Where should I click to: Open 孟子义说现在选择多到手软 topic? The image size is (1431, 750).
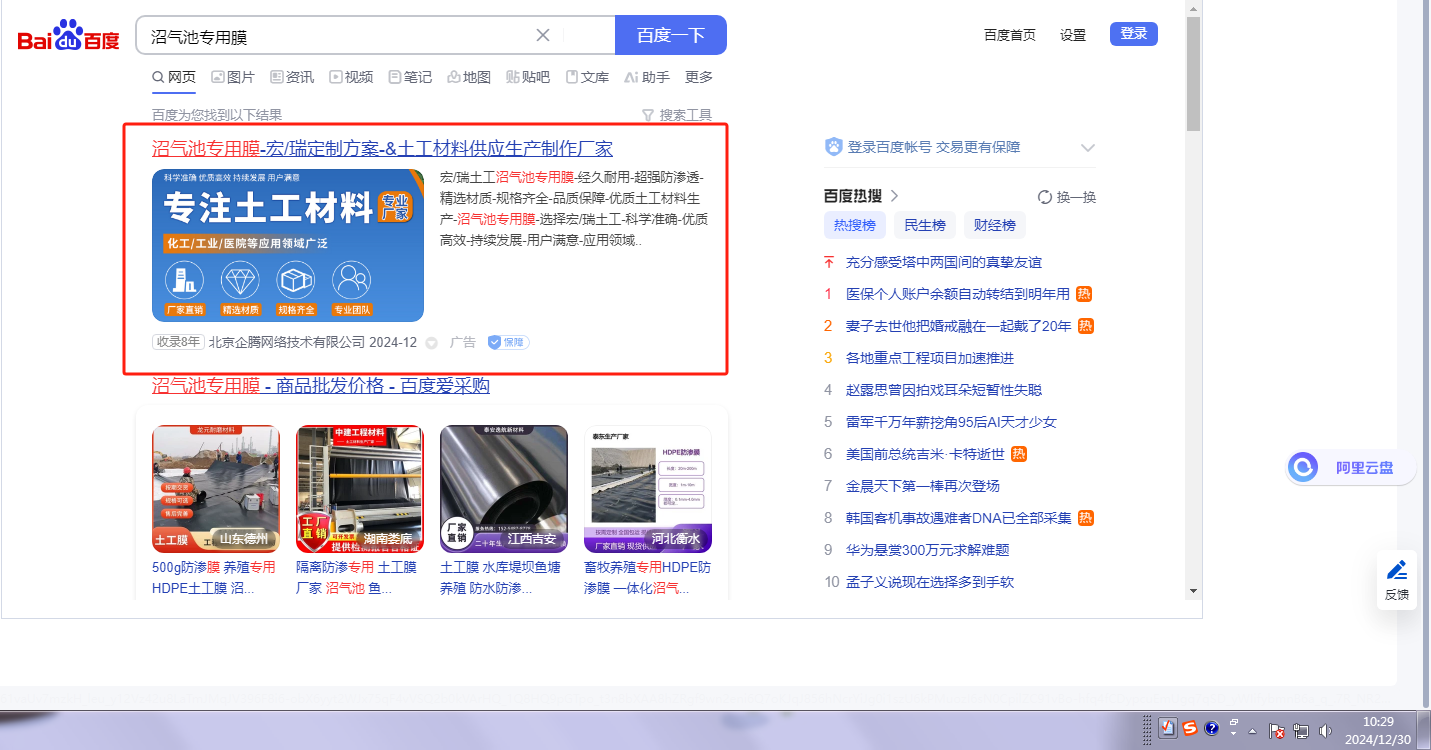click(x=930, y=582)
